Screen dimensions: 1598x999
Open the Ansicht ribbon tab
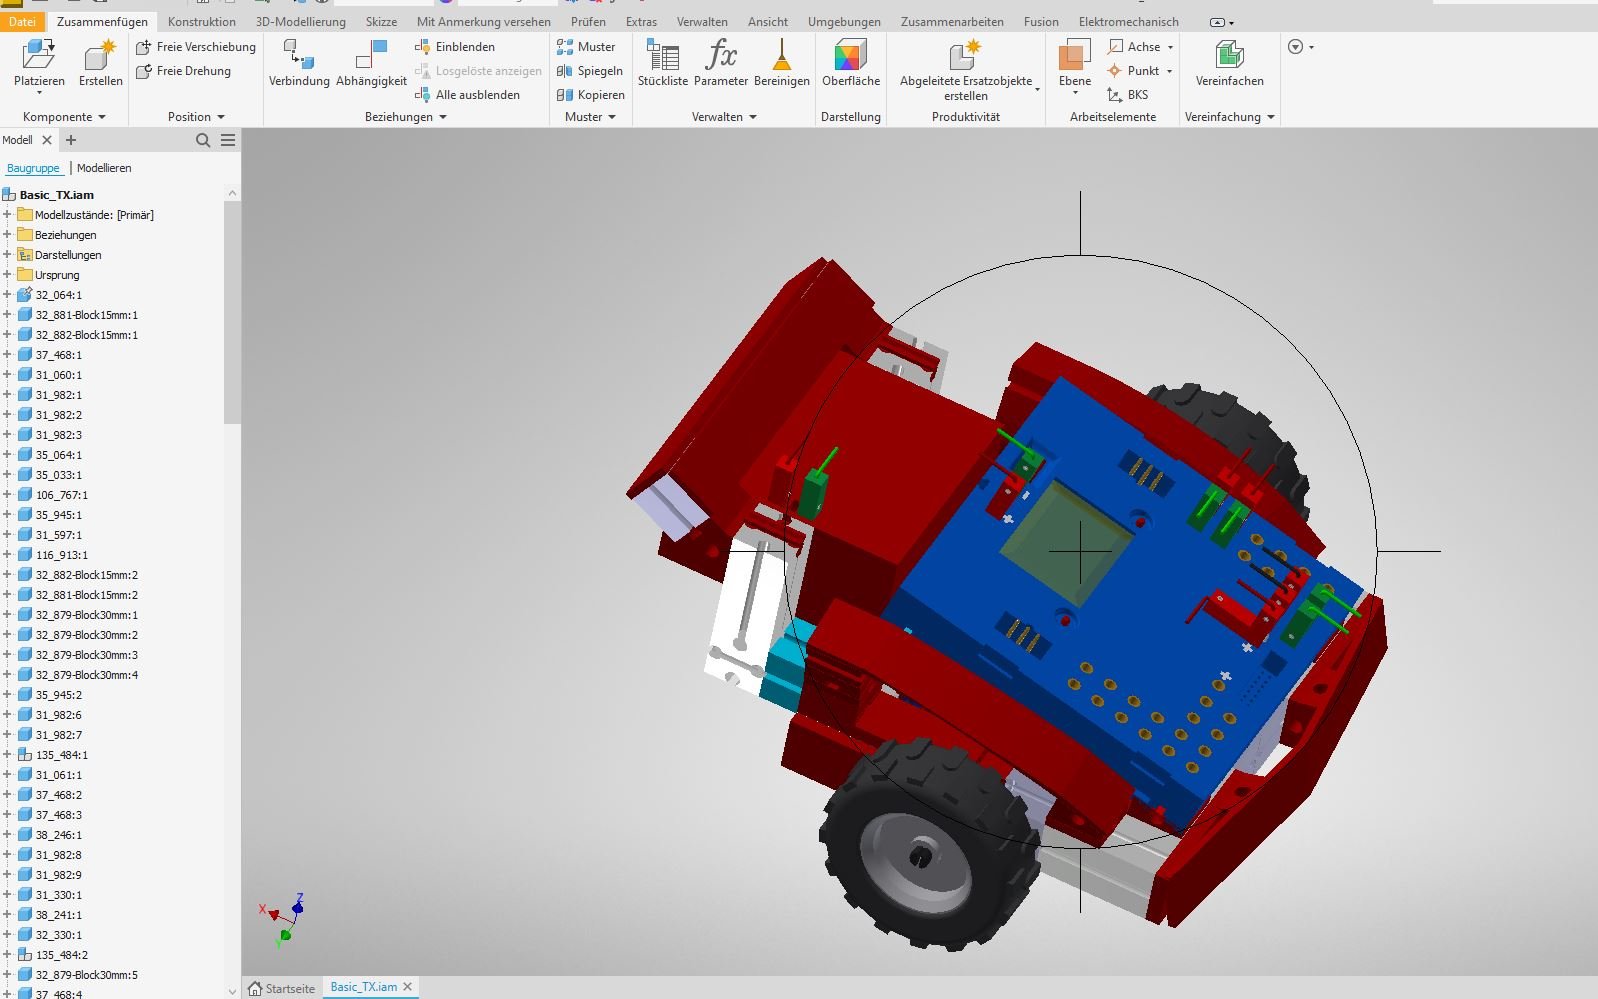coord(768,21)
